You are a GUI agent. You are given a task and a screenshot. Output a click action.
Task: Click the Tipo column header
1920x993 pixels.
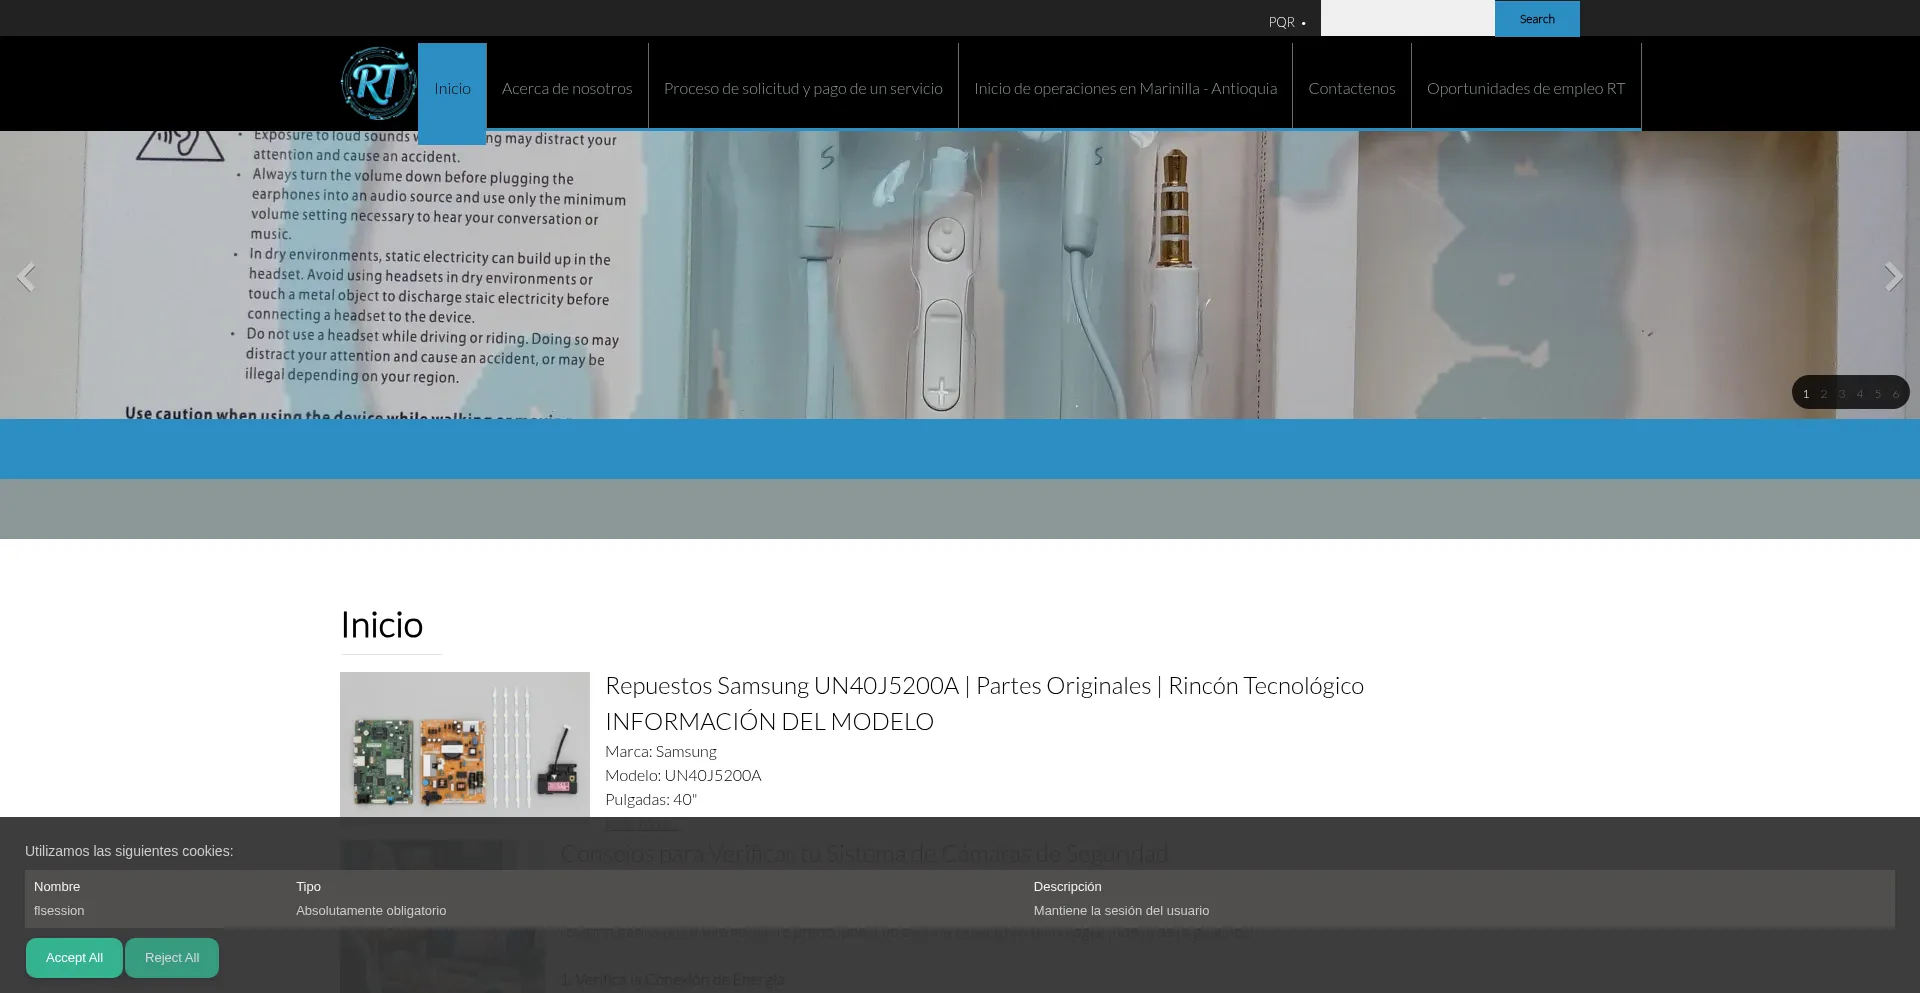(308, 887)
